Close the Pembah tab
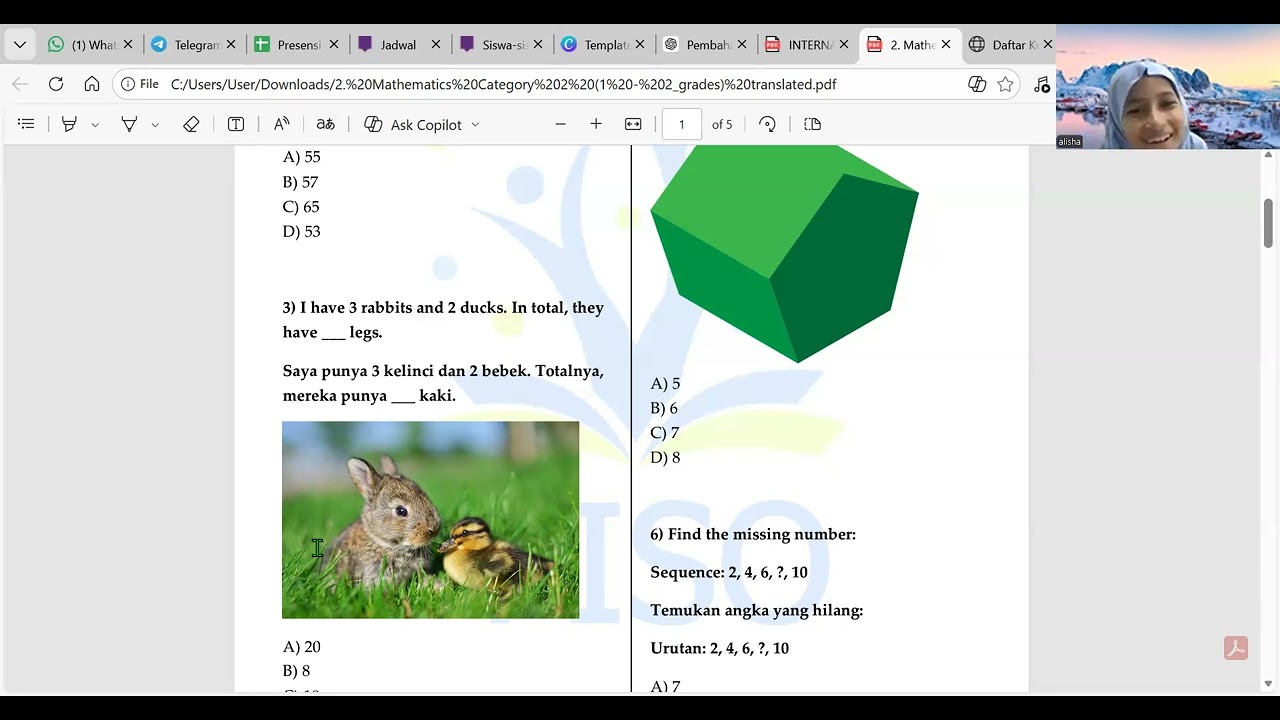The width and height of the screenshot is (1280, 720). [x=742, y=45]
